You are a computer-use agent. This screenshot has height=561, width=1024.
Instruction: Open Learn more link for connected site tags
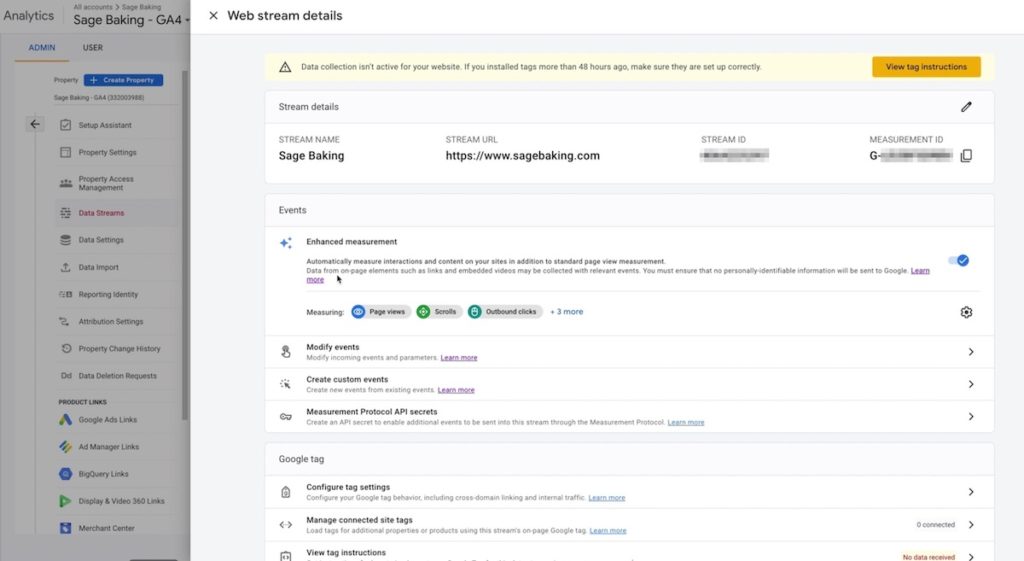pyautogui.click(x=608, y=530)
